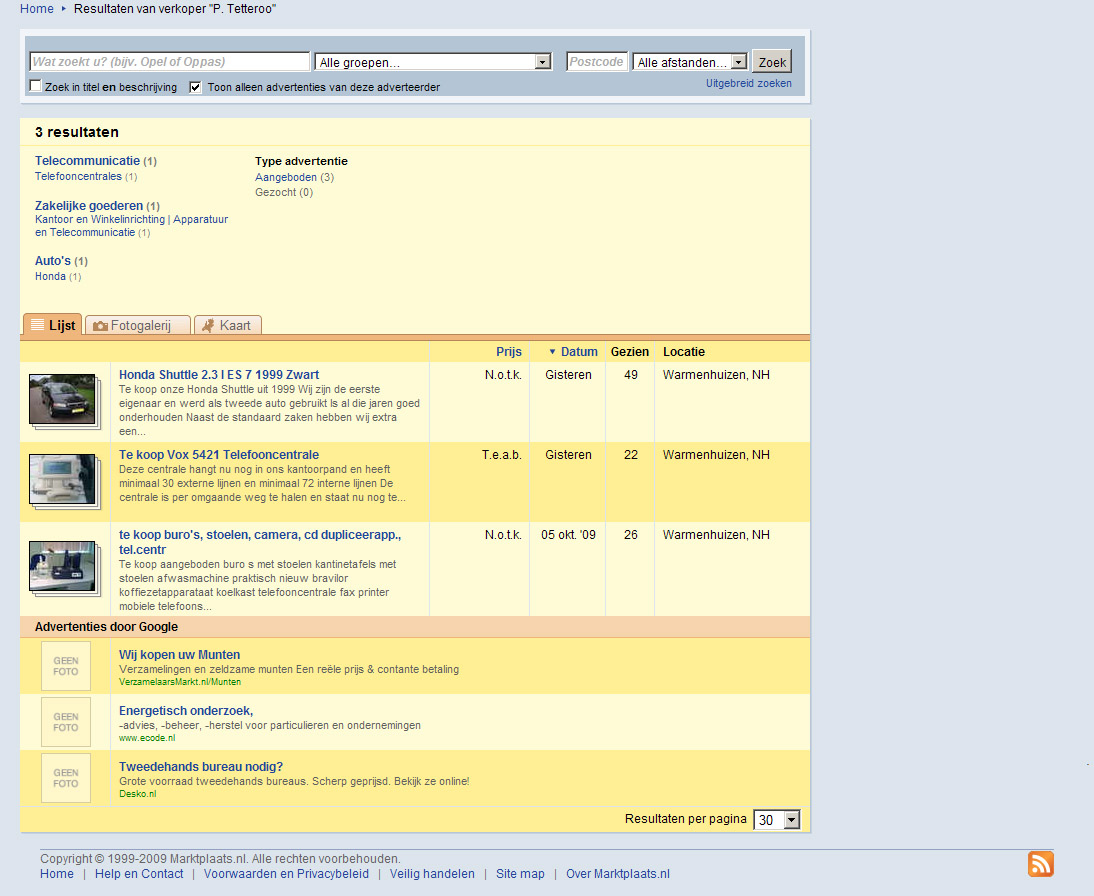Sort results by the Prijs column
1094x896 pixels.
[508, 352]
